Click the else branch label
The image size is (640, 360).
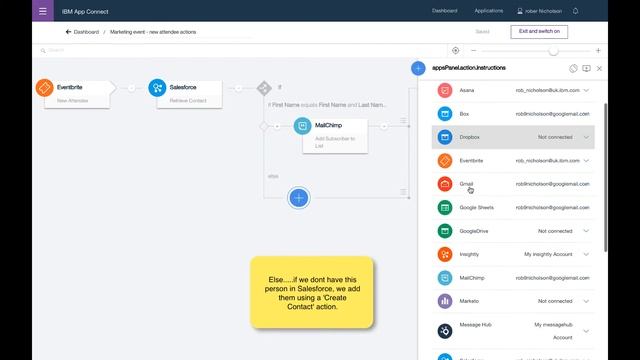[x=273, y=176]
